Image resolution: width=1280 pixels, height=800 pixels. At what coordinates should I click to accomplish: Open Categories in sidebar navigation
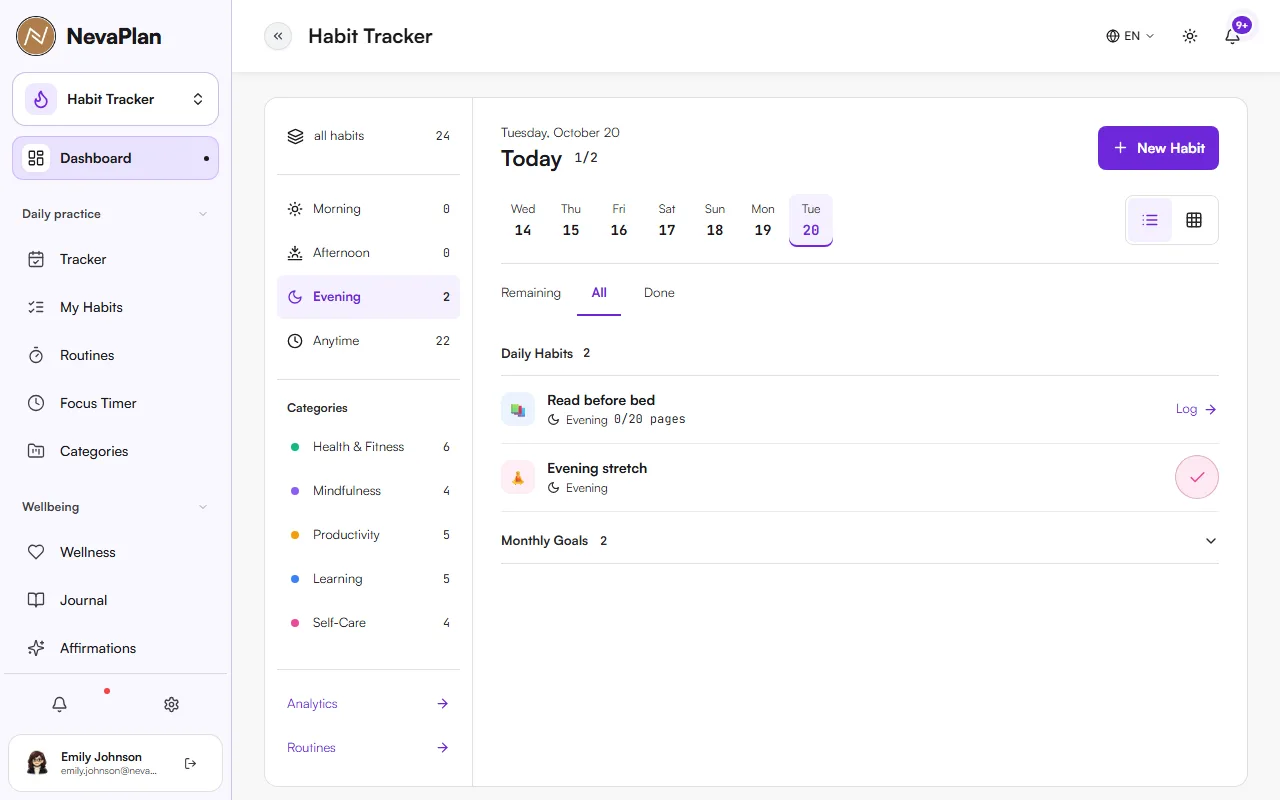[115, 451]
